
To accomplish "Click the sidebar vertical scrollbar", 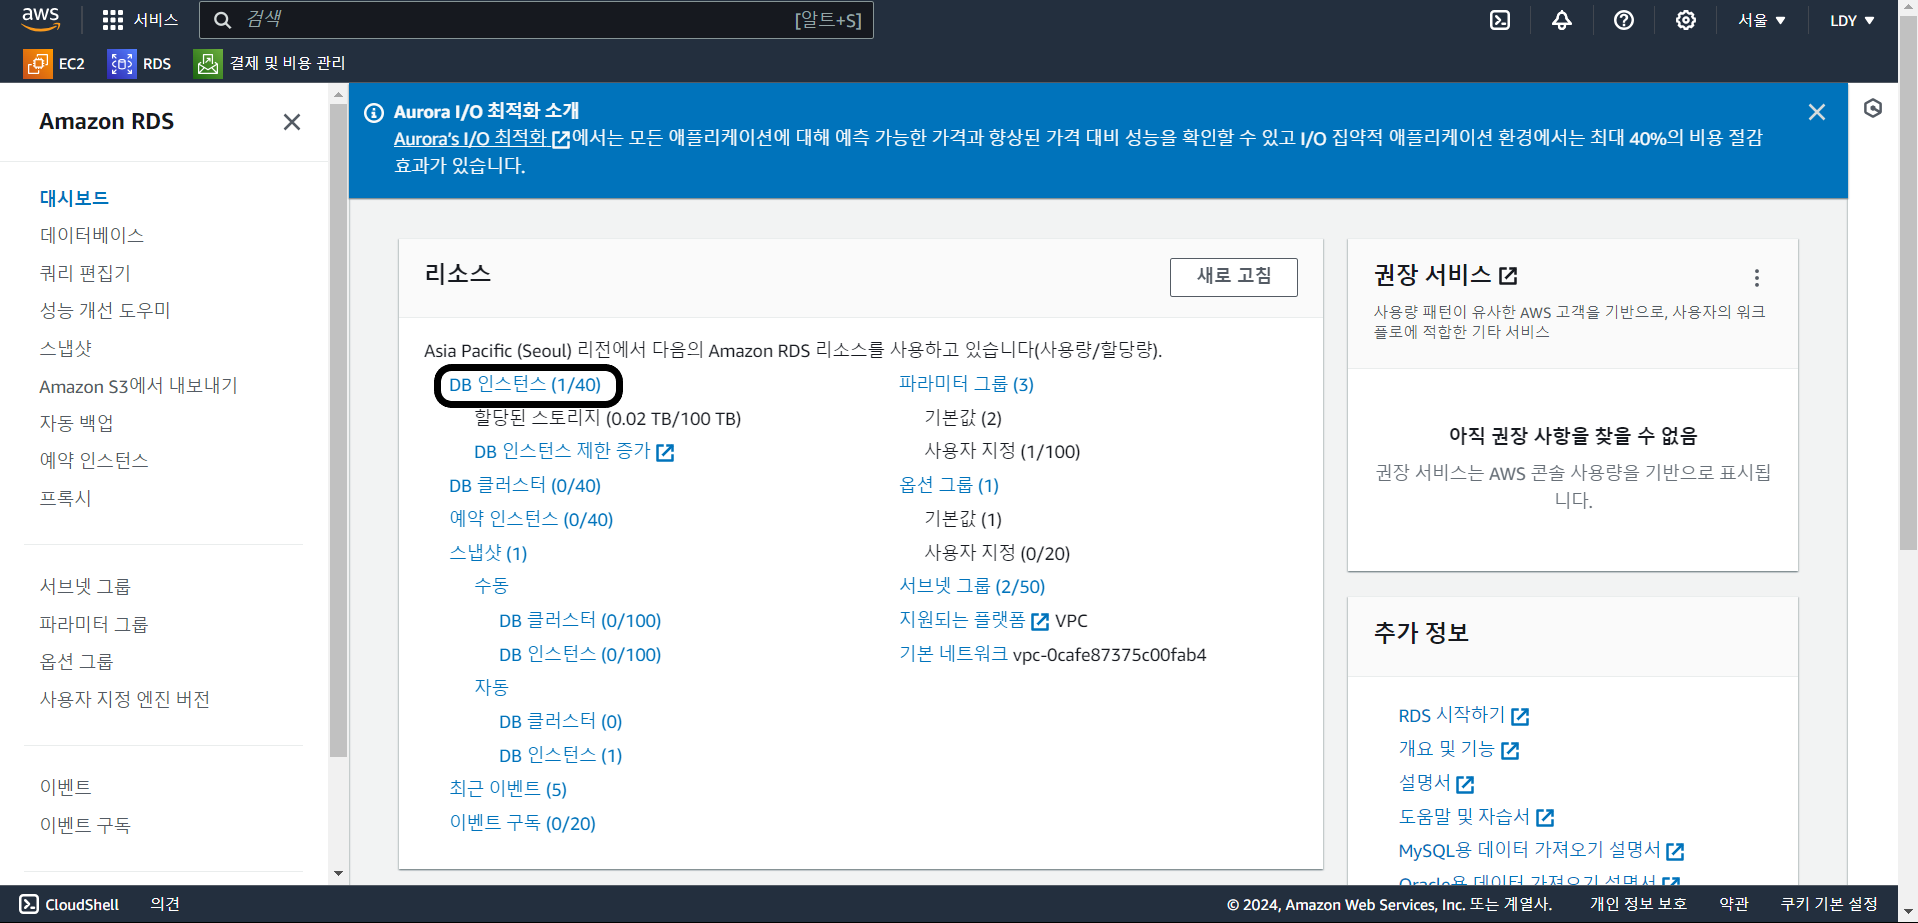I will pyautogui.click(x=338, y=430).
